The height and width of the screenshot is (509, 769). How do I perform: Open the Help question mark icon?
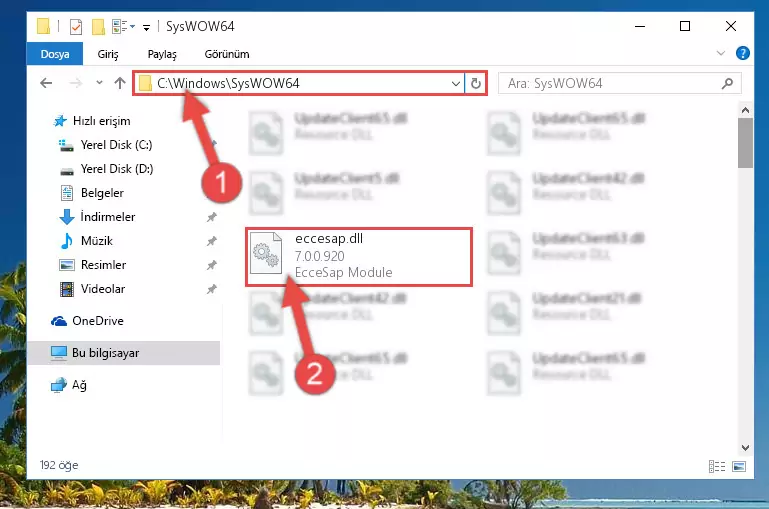[x=743, y=53]
